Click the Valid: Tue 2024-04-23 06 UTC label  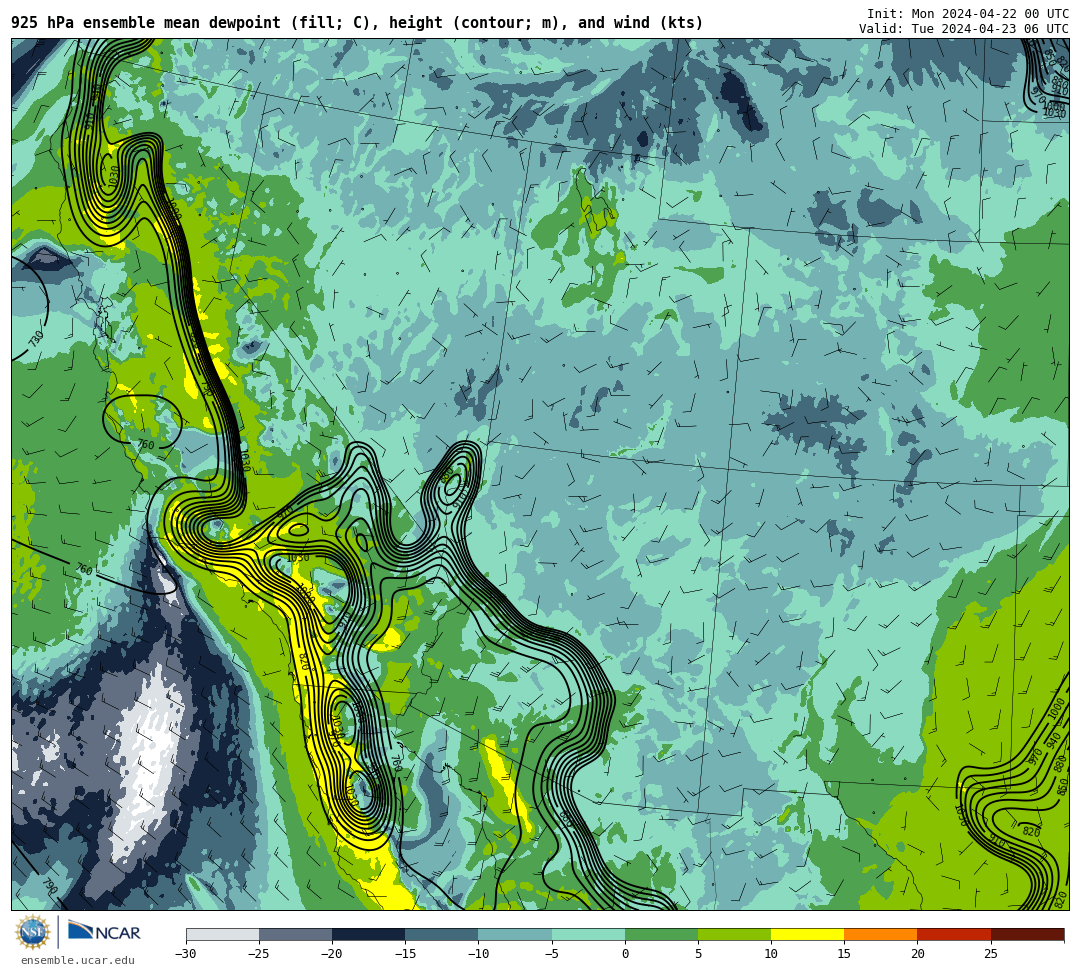tap(964, 29)
